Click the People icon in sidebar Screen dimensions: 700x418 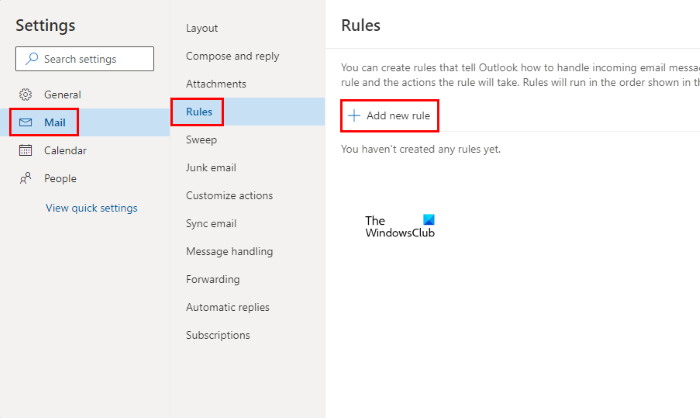(x=26, y=178)
